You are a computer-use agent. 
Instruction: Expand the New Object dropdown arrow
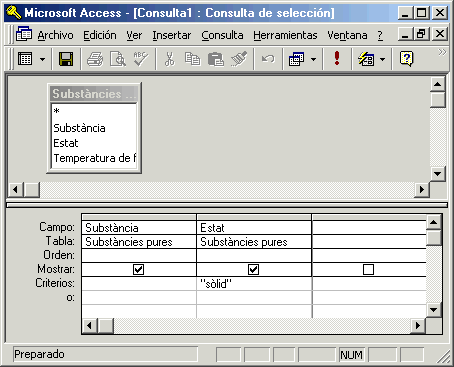point(383,60)
